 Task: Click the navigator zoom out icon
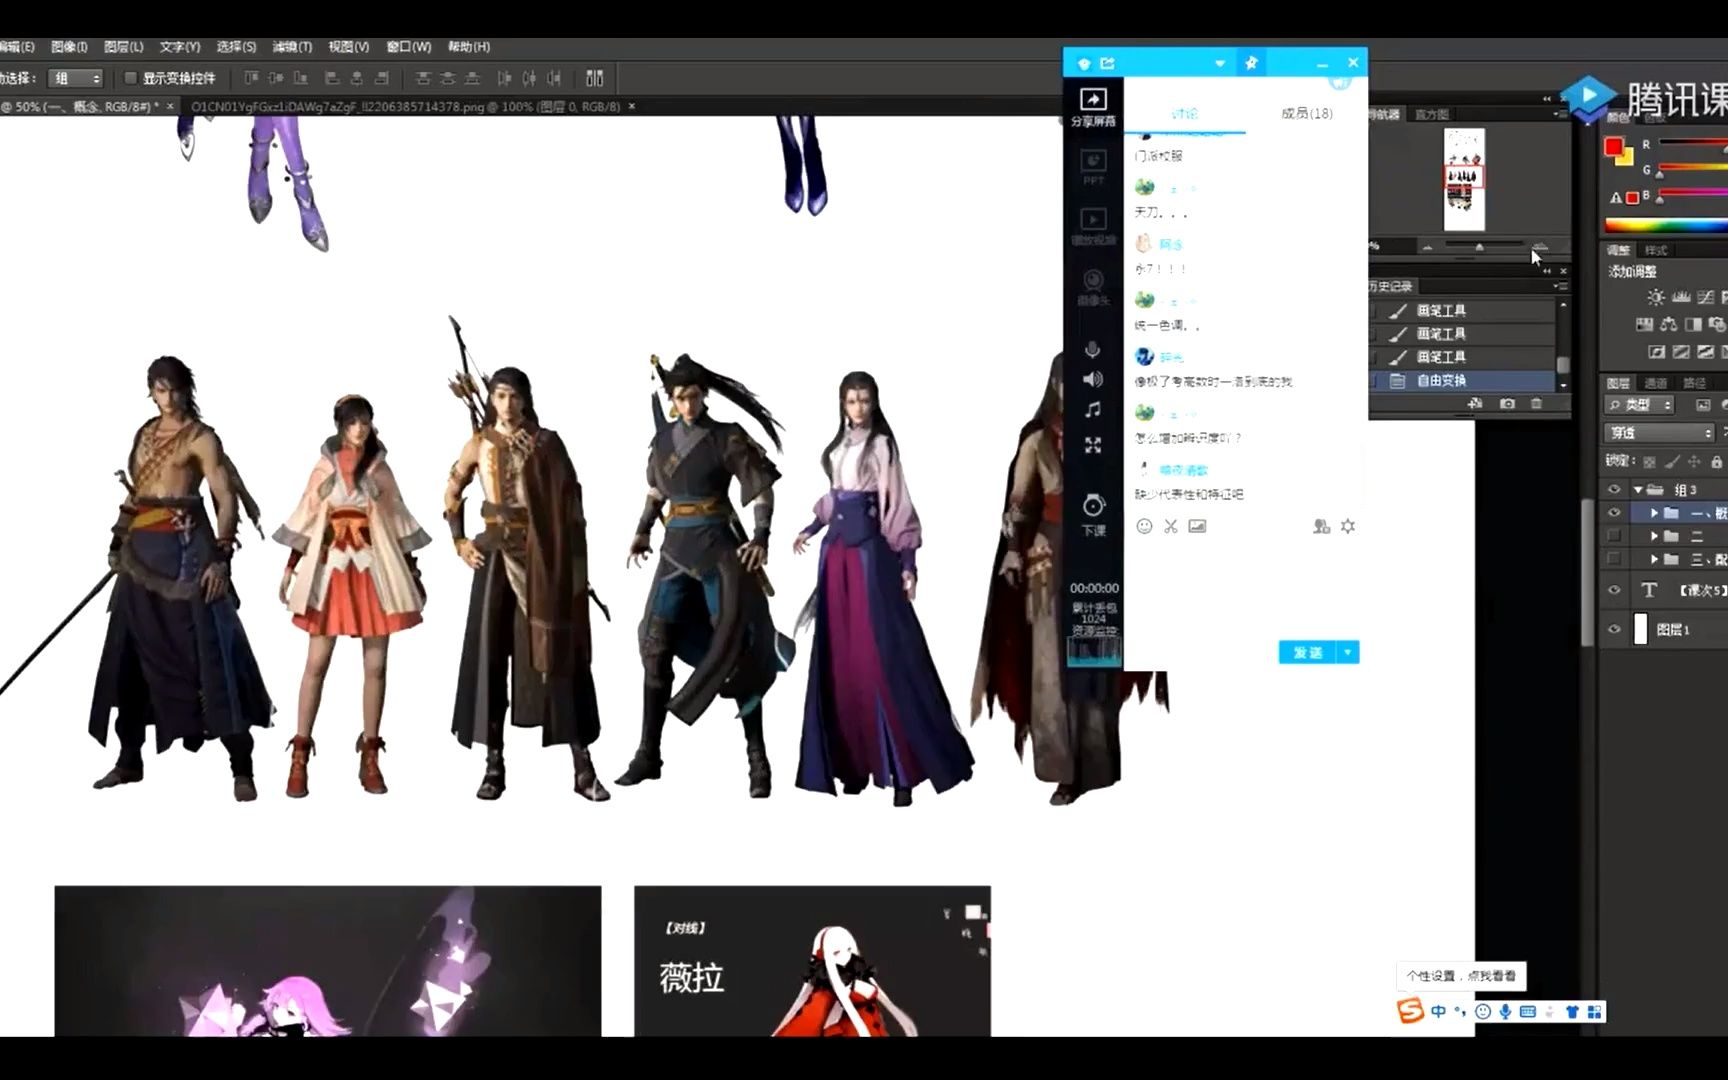click(1428, 246)
